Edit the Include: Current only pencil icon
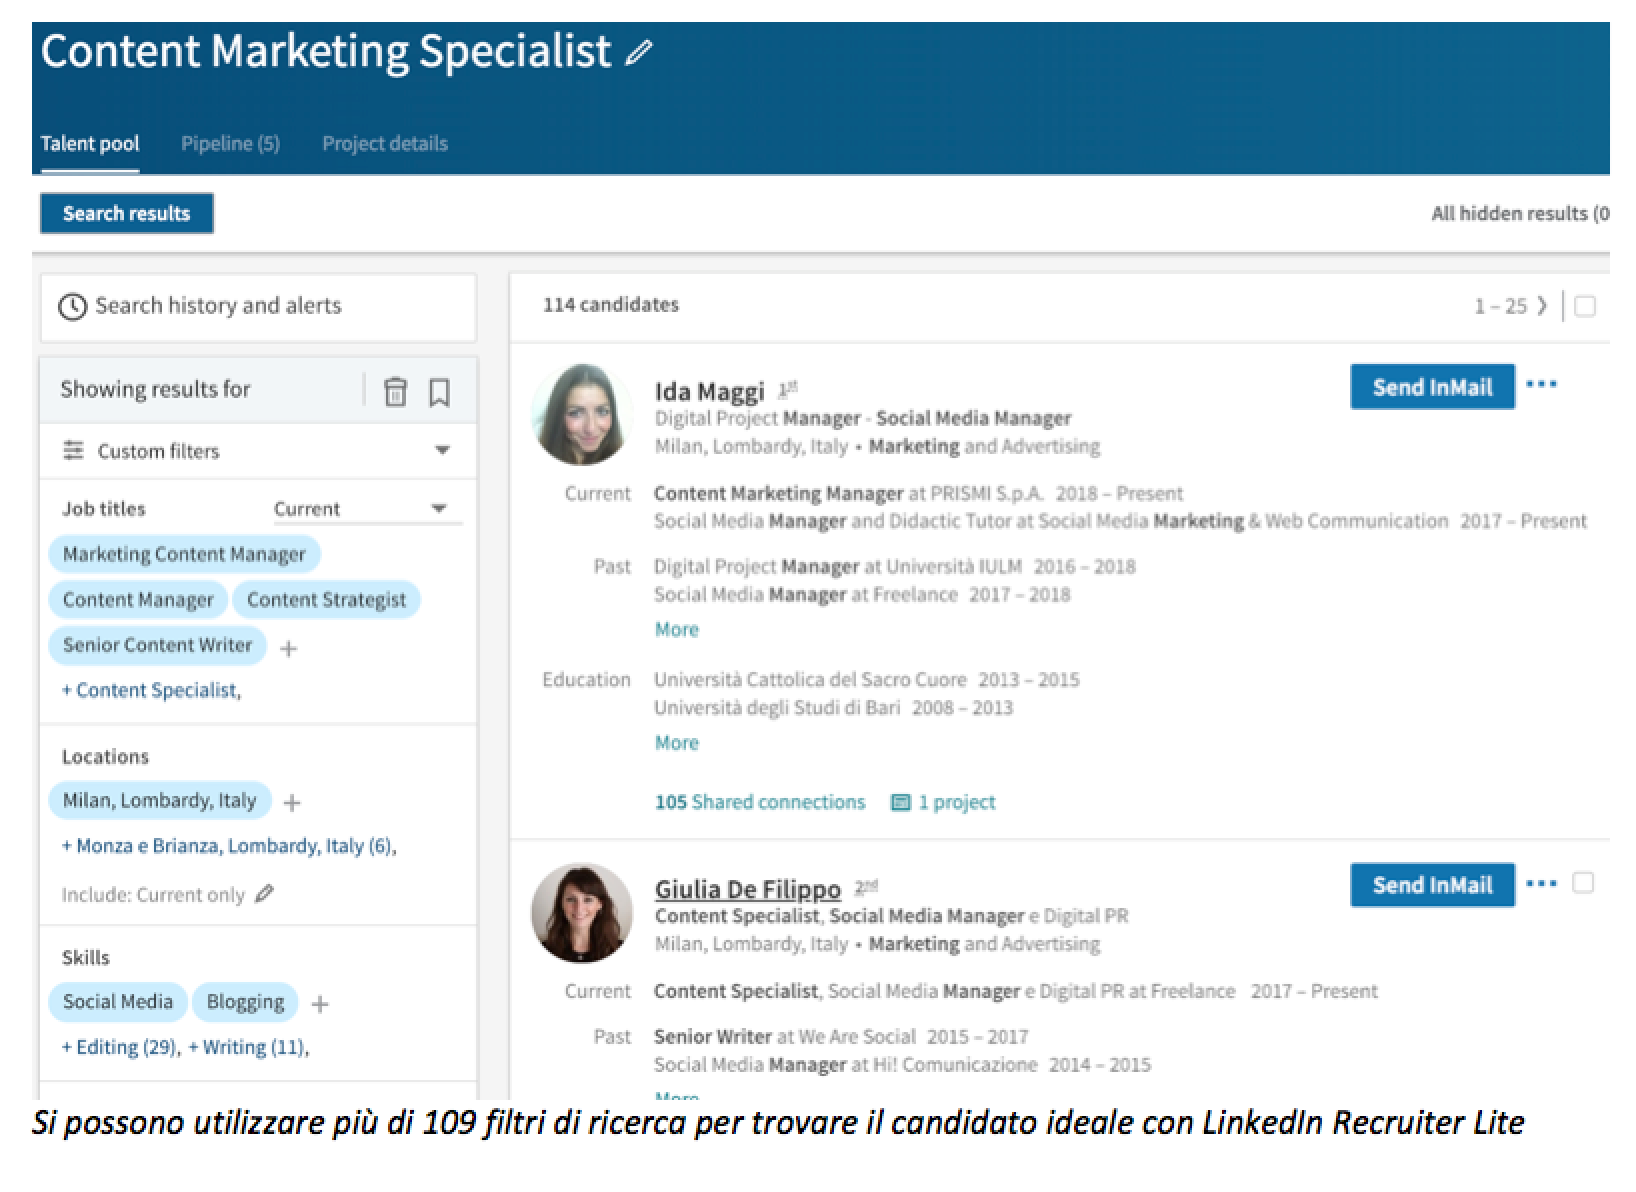 tap(264, 894)
